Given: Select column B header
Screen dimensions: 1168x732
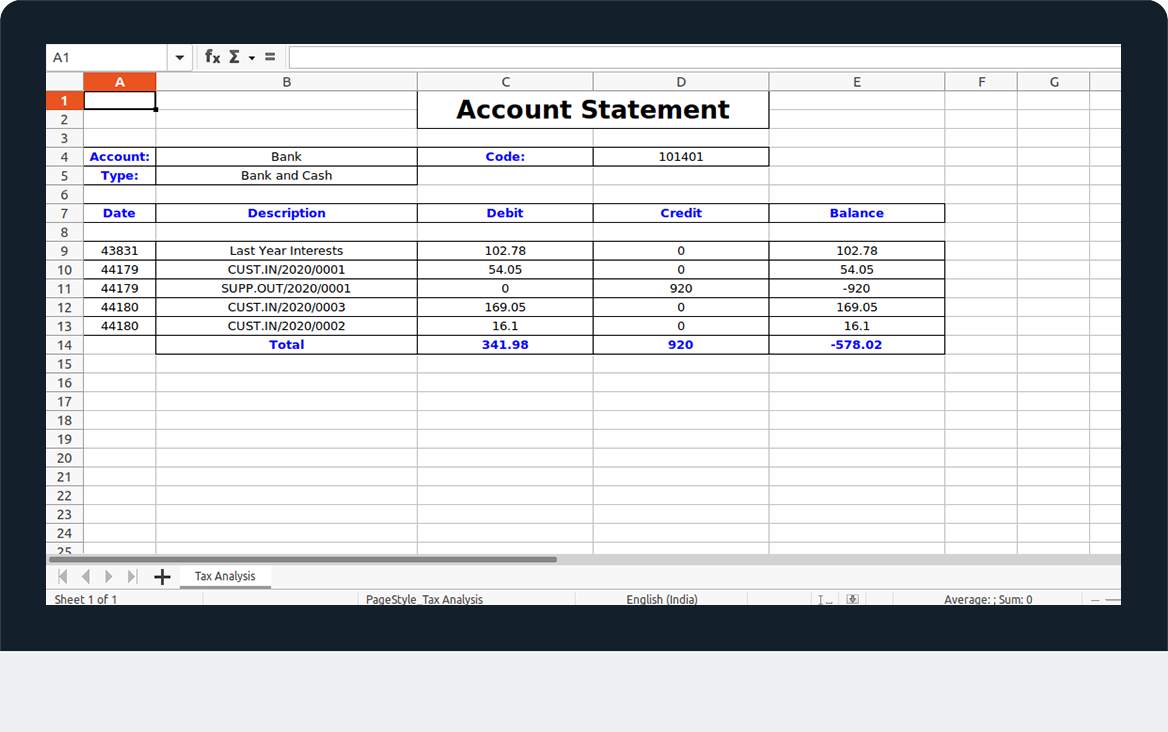Looking at the screenshot, I should click(x=287, y=82).
